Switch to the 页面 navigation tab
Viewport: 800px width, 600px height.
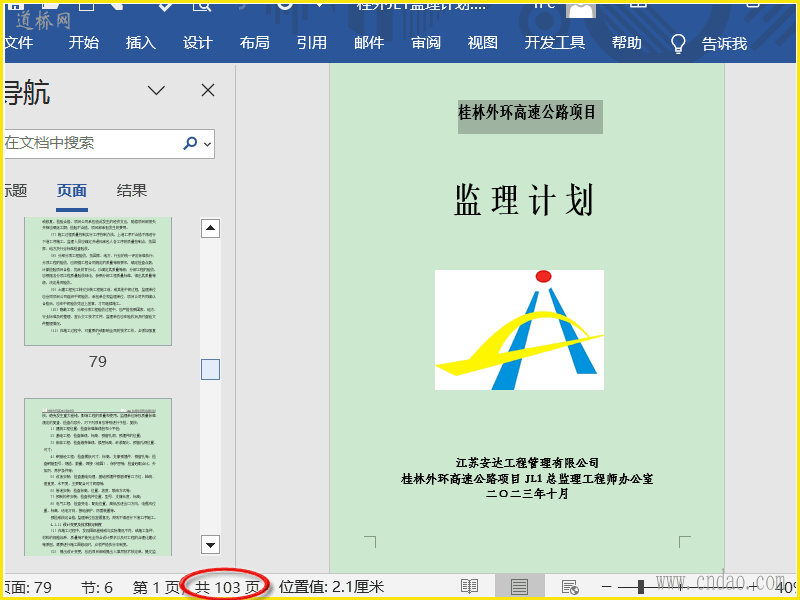(x=71, y=191)
